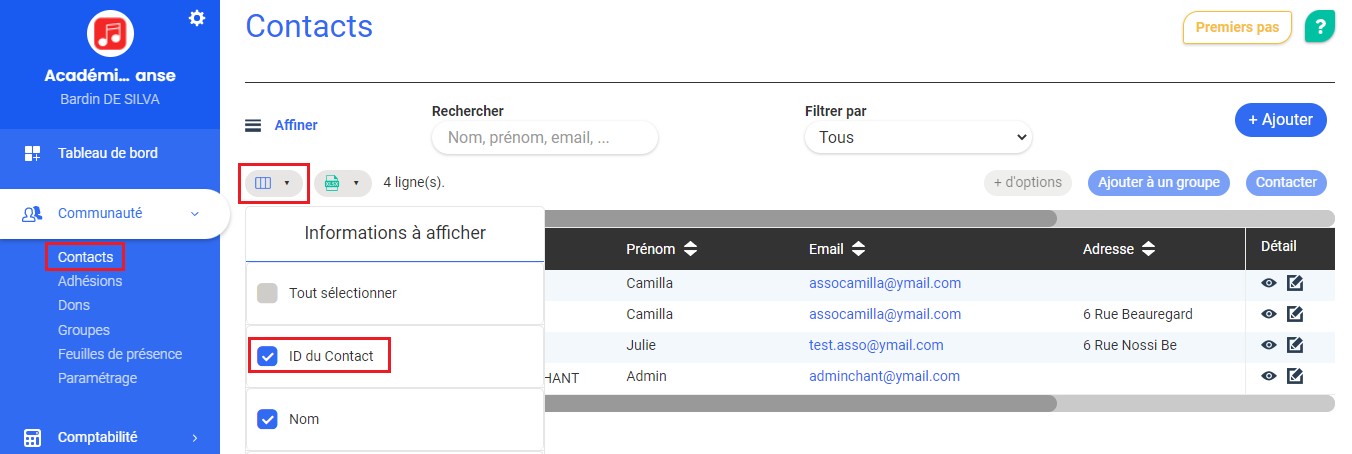1352x454 pixels.
Task: Click the Rechercher search input field
Action: pyautogui.click(x=545, y=138)
